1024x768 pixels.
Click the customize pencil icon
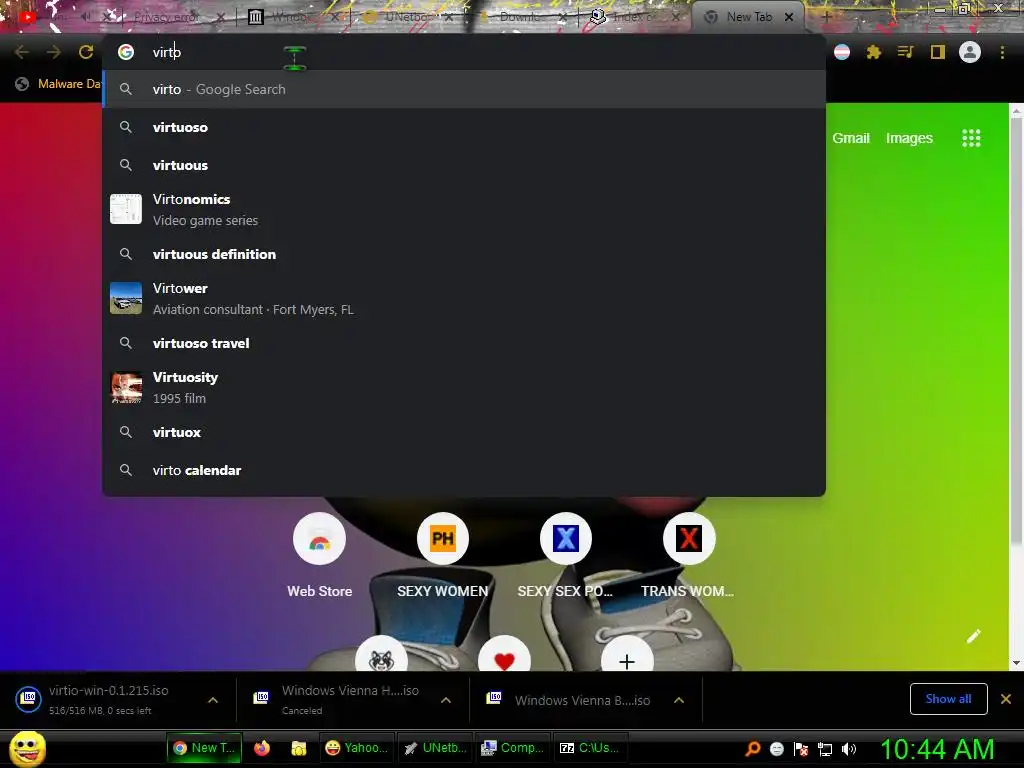point(974,636)
